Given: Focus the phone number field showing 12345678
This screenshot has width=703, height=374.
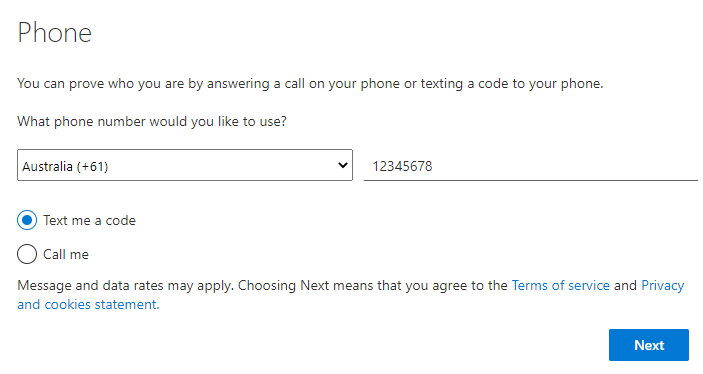Looking at the screenshot, I should pos(531,166).
